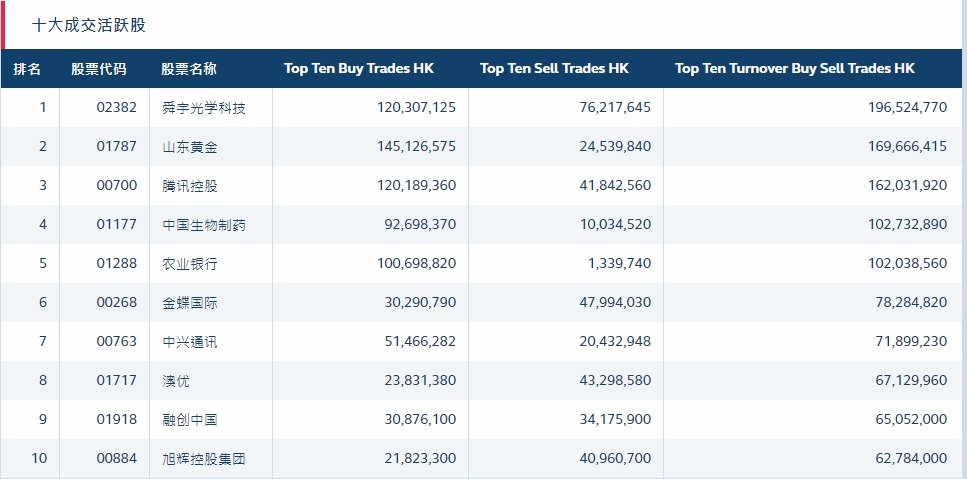This screenshot has width=967, height=479.
Task: Click the 排名 column header
Action: click(27, 69)
